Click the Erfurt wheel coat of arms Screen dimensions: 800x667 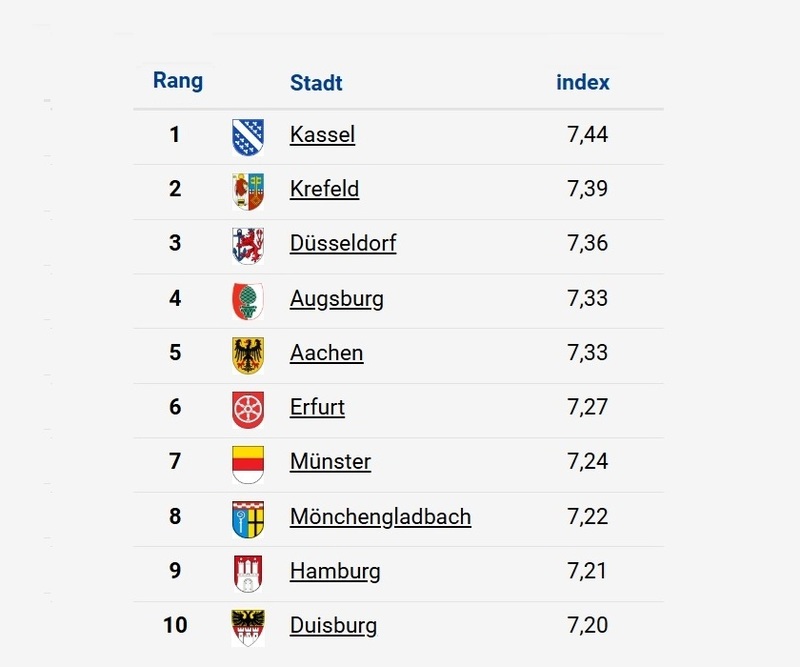click(x=248, y=408)
